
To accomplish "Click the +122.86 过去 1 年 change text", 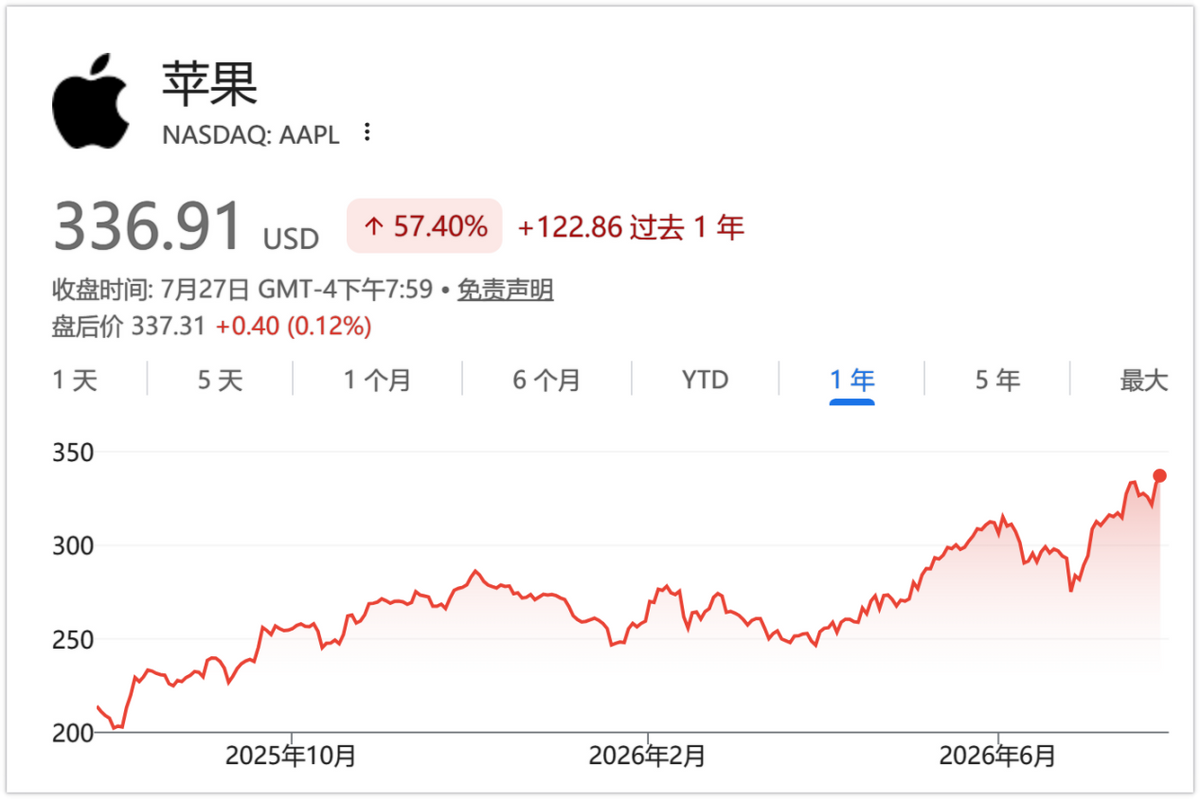I will tap(631, 227).
